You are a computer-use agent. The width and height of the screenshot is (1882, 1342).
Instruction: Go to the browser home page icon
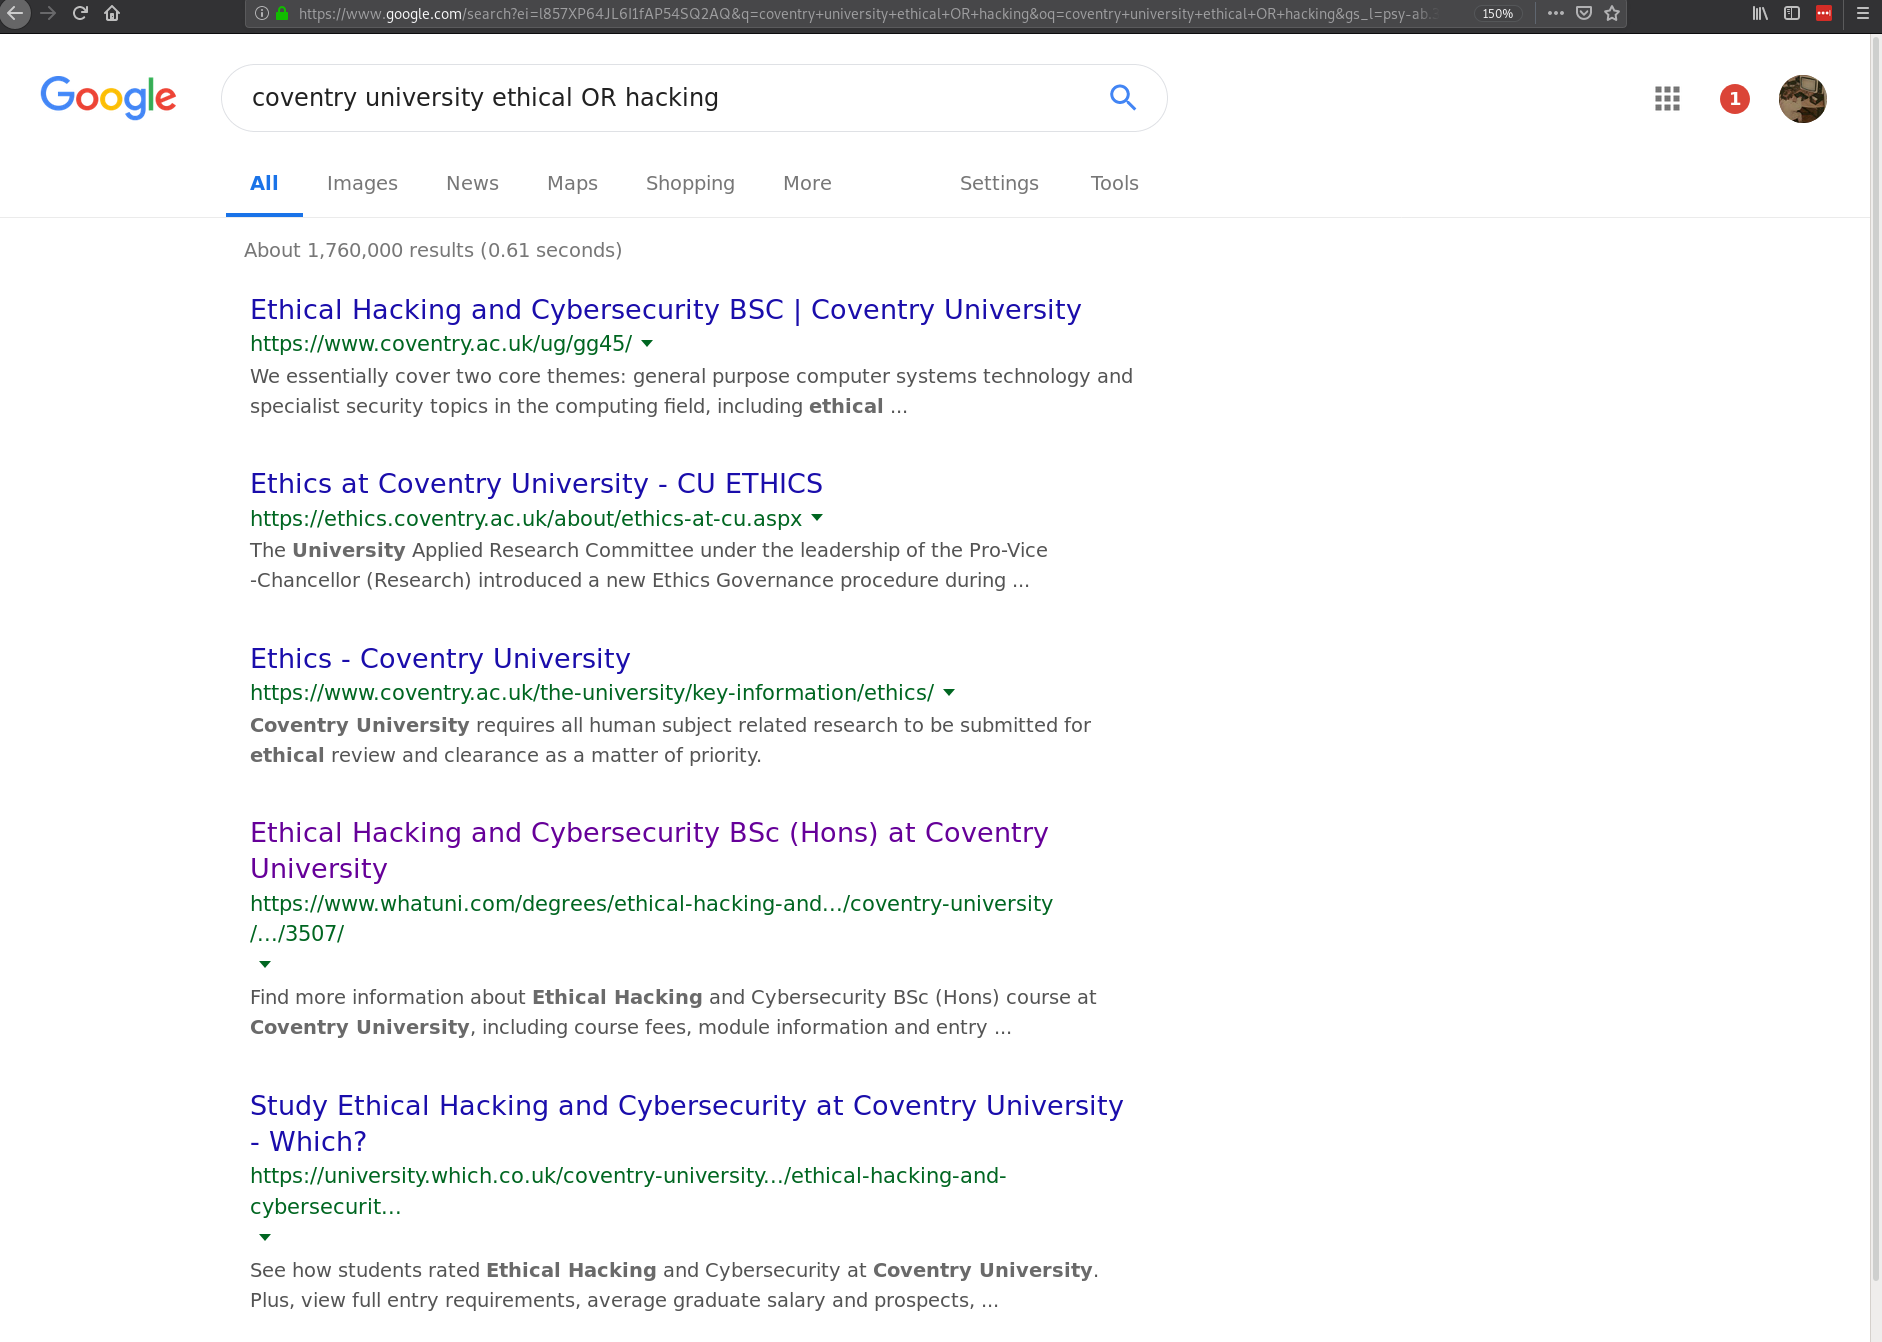click(x=112, y=14)
